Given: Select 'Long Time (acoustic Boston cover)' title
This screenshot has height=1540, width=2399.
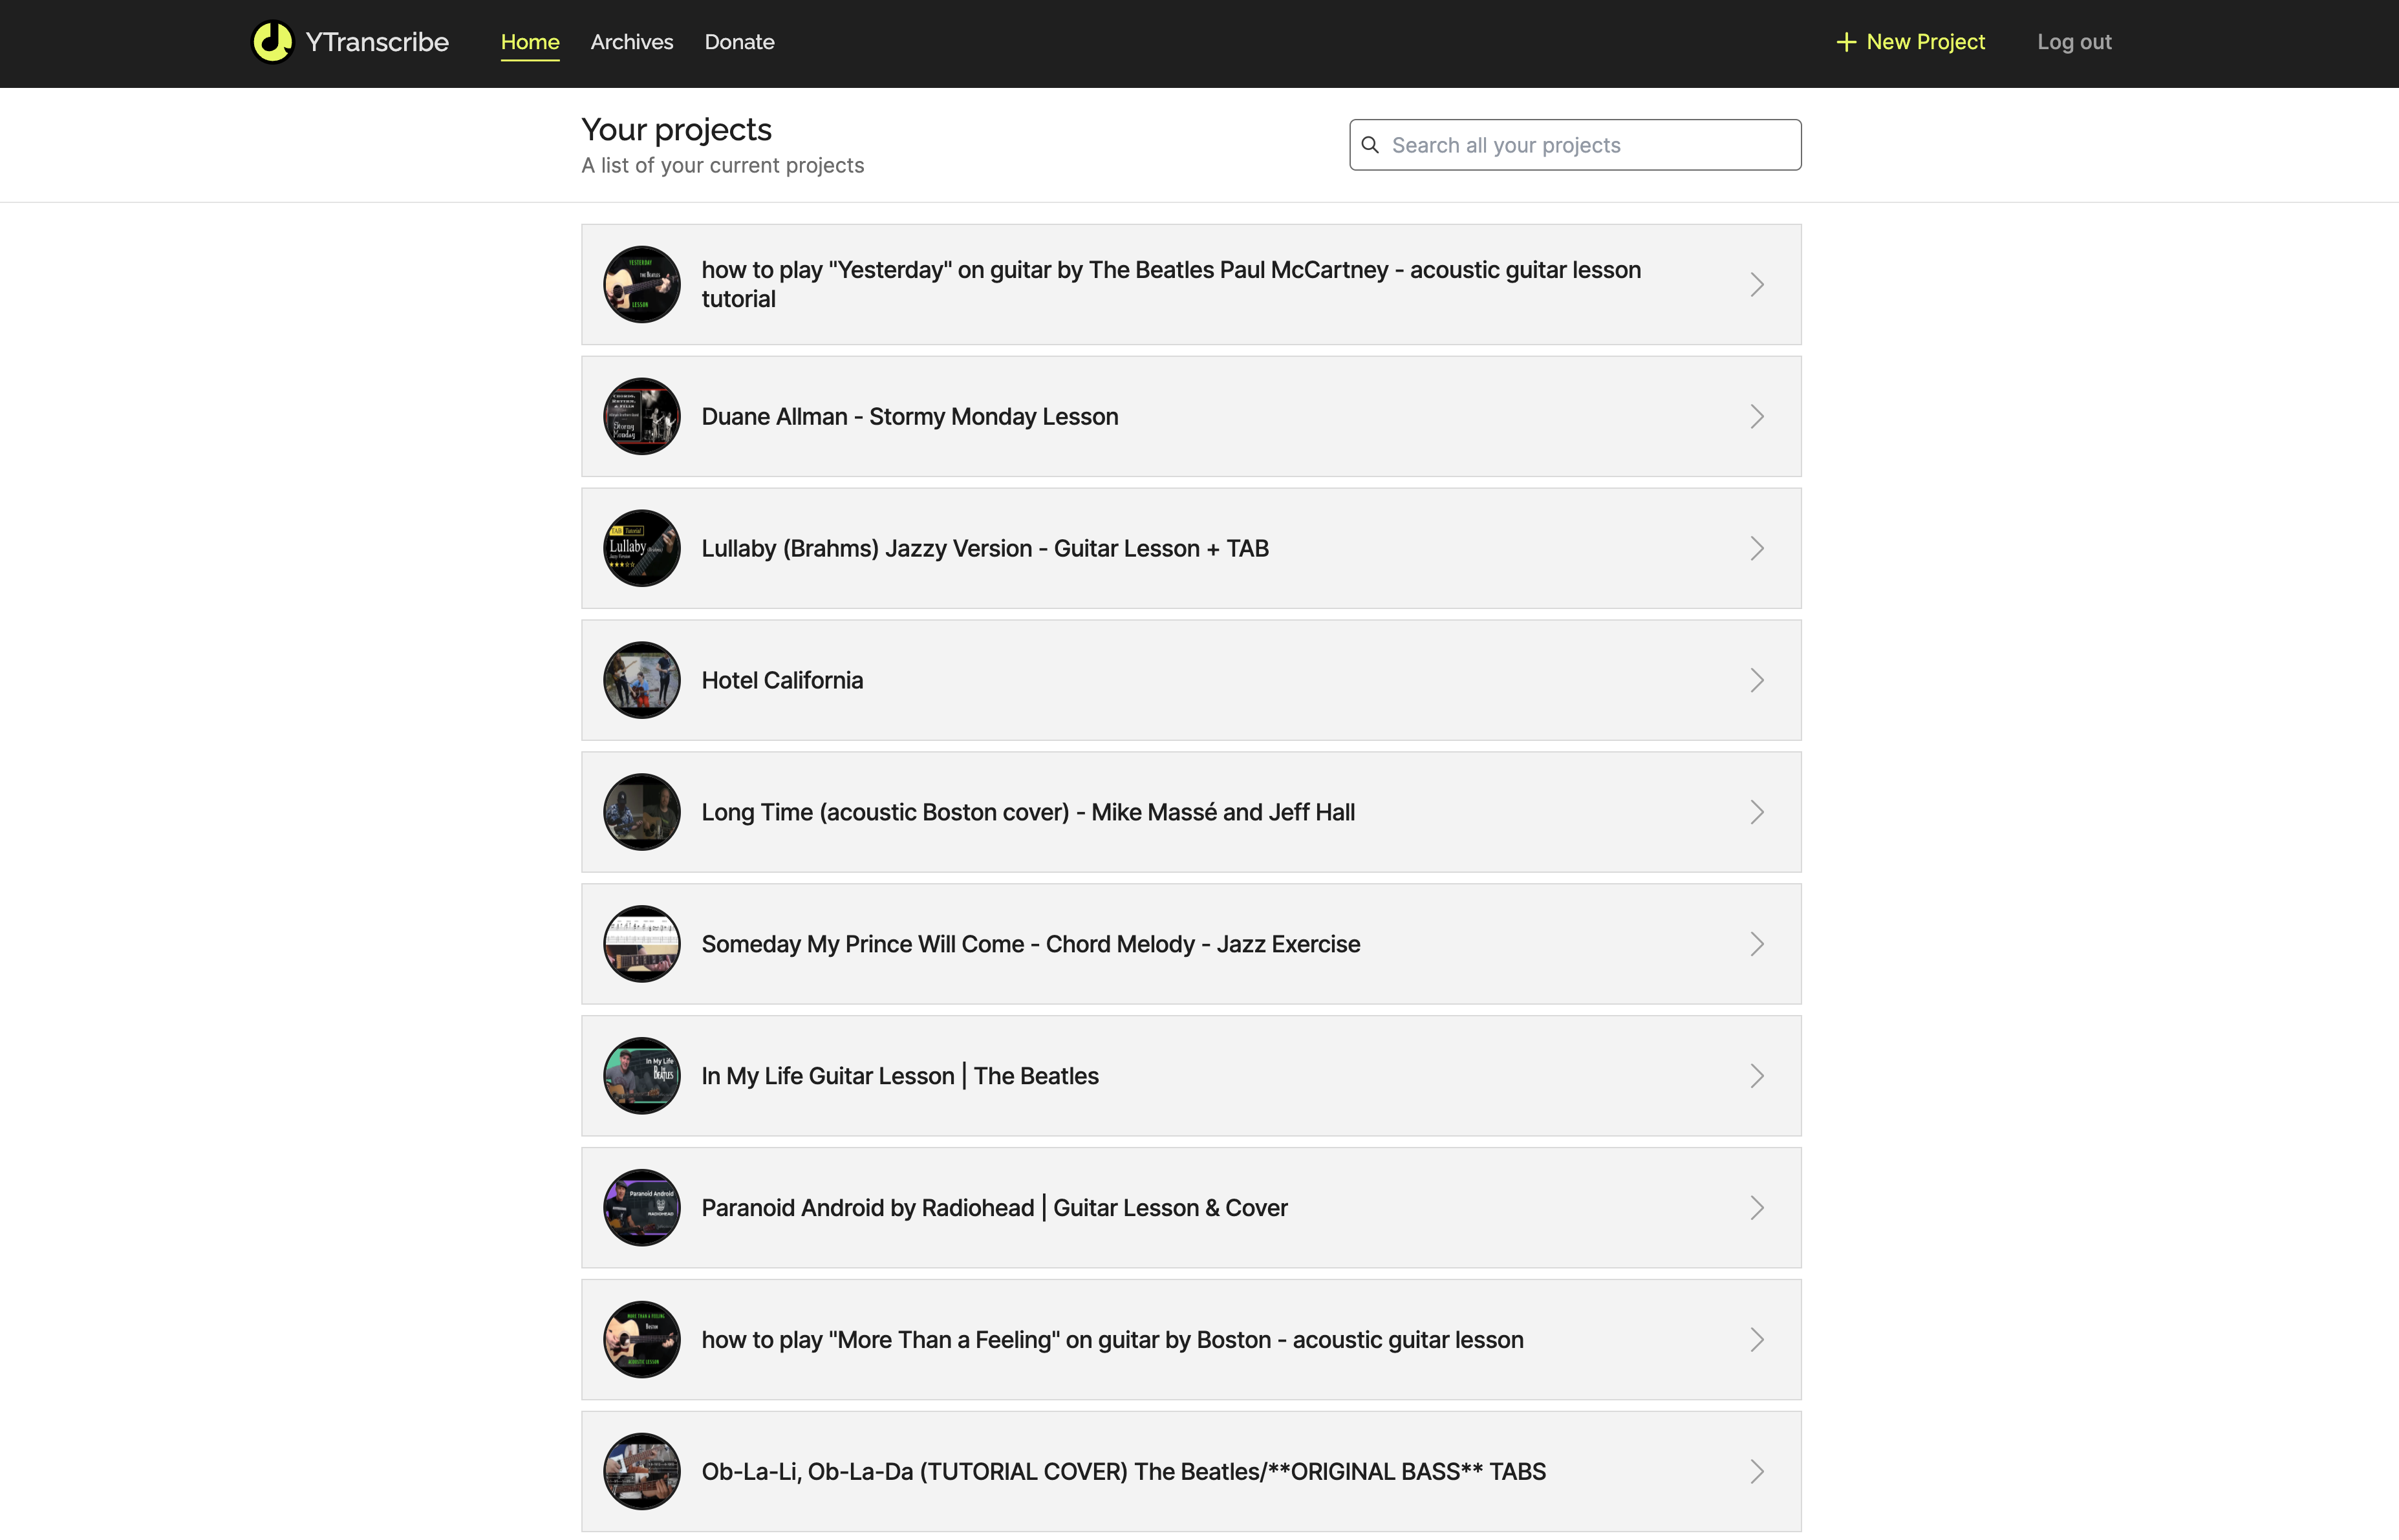Looking at the screenshot, I should (x=1028, y=812).
